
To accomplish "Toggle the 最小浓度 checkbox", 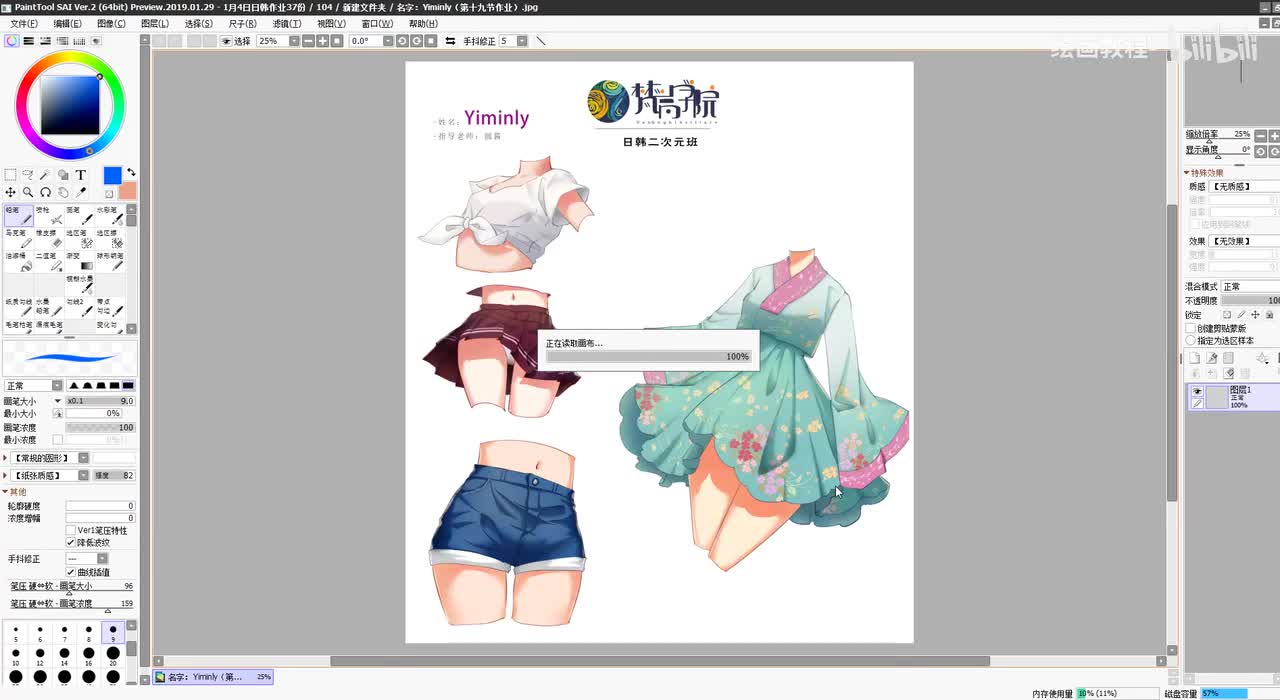I will tap(57, 440).
